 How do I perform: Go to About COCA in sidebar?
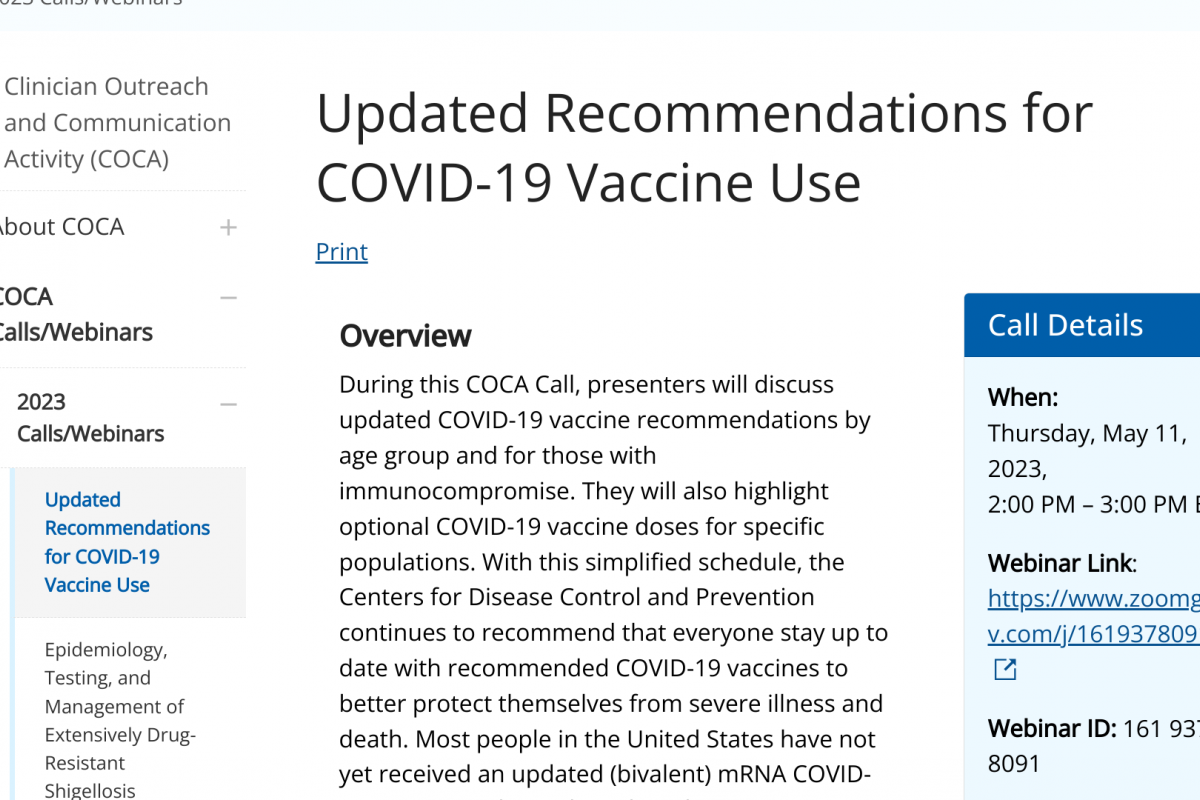click(62, 227)
